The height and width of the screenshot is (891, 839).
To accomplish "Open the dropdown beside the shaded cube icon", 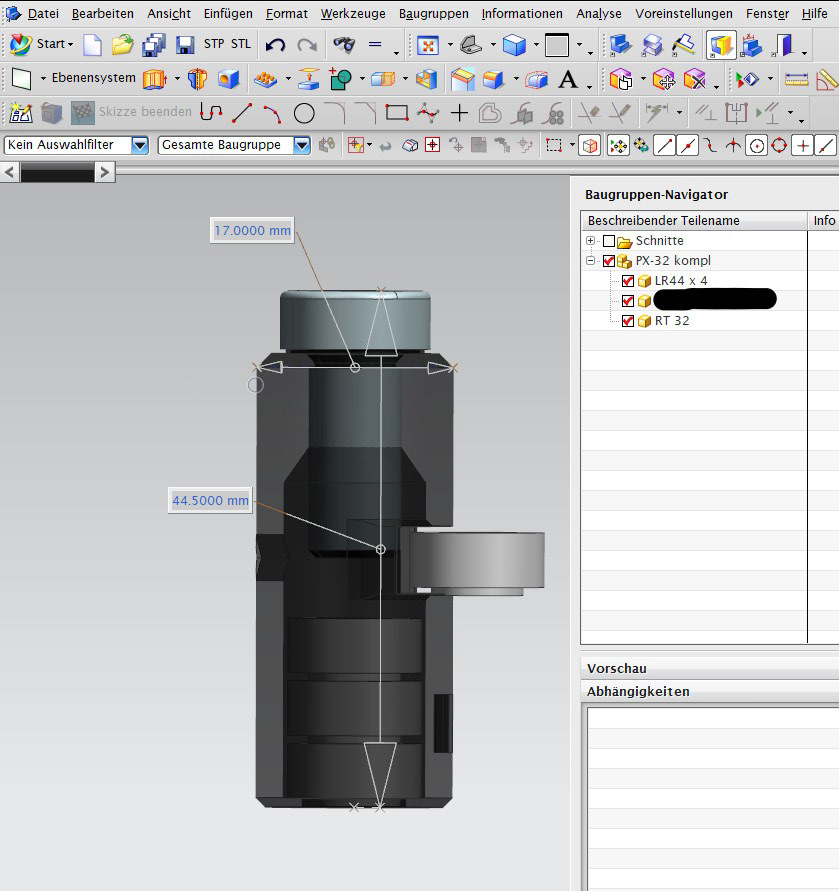I will pyautogui.click(x=536, y=45).
